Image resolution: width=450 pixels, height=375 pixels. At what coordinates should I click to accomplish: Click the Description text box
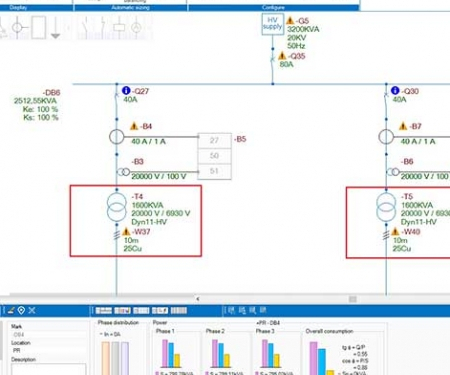48,369
